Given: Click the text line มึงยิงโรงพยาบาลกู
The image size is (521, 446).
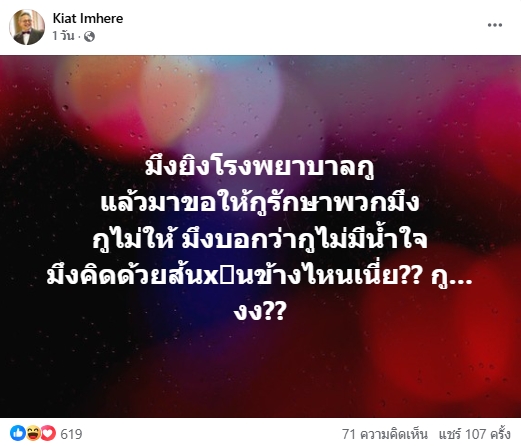Looking at the screenshot, I should (x=260, y=168).
